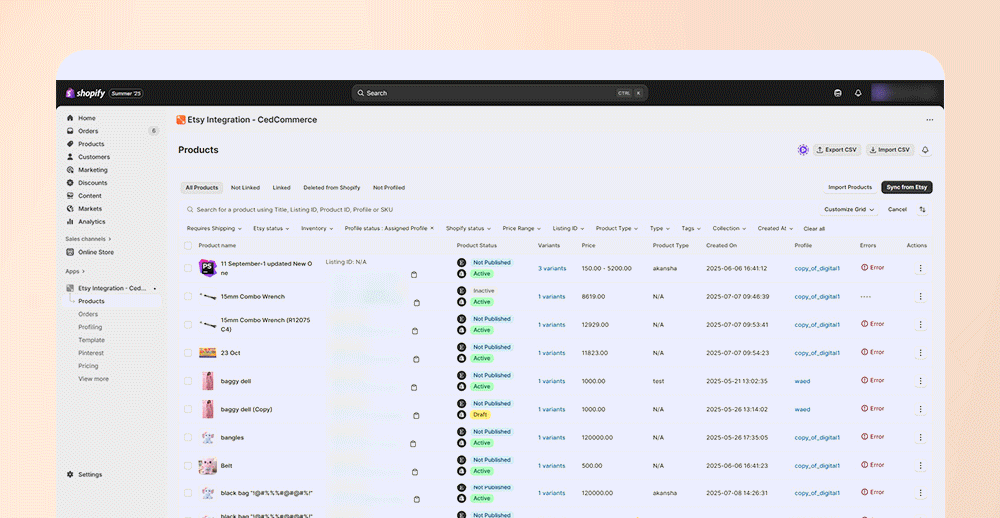Click the Discounts icon in sidebar
The image size is (1000, 518).
tap(70, 182)
